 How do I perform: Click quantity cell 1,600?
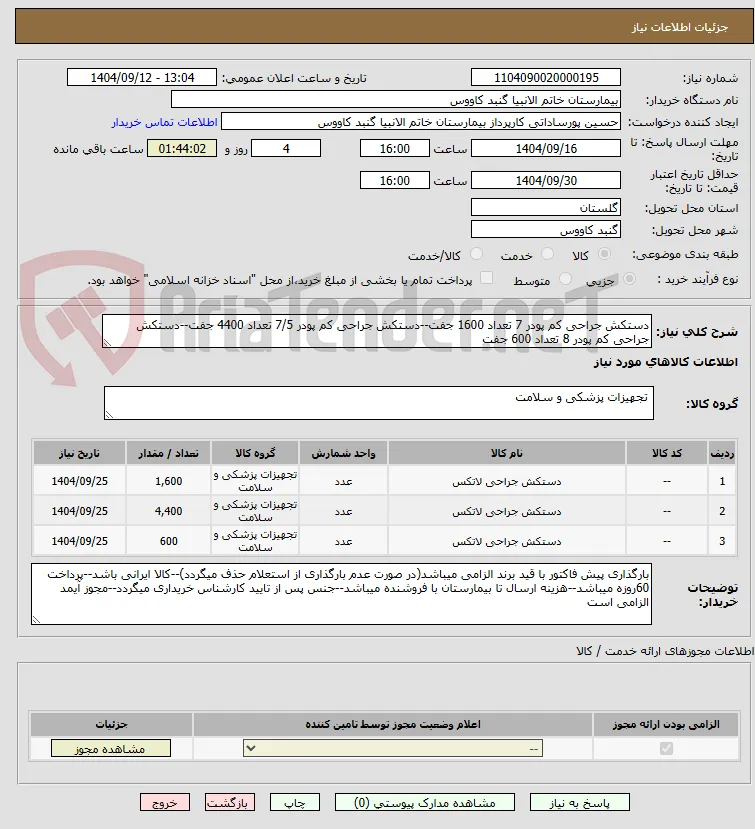tap(169, 481)
